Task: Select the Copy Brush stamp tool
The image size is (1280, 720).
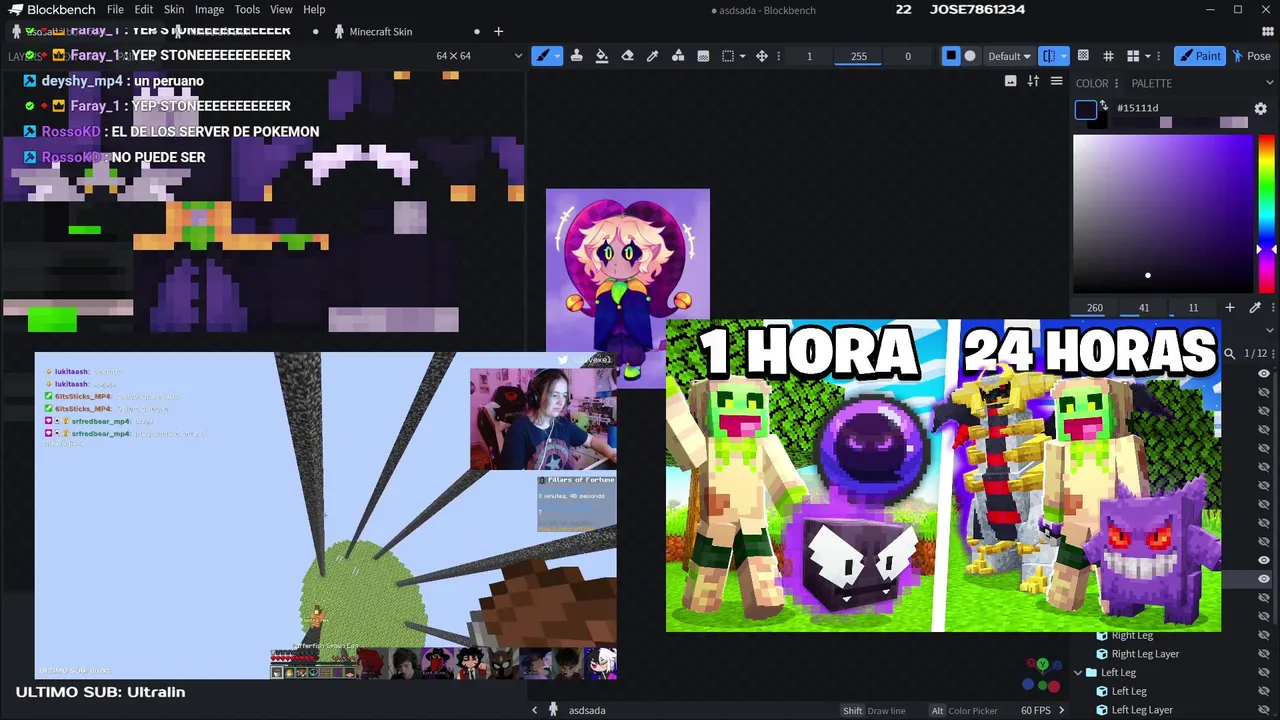Action: pyautogui.click(x=577, y=56)
